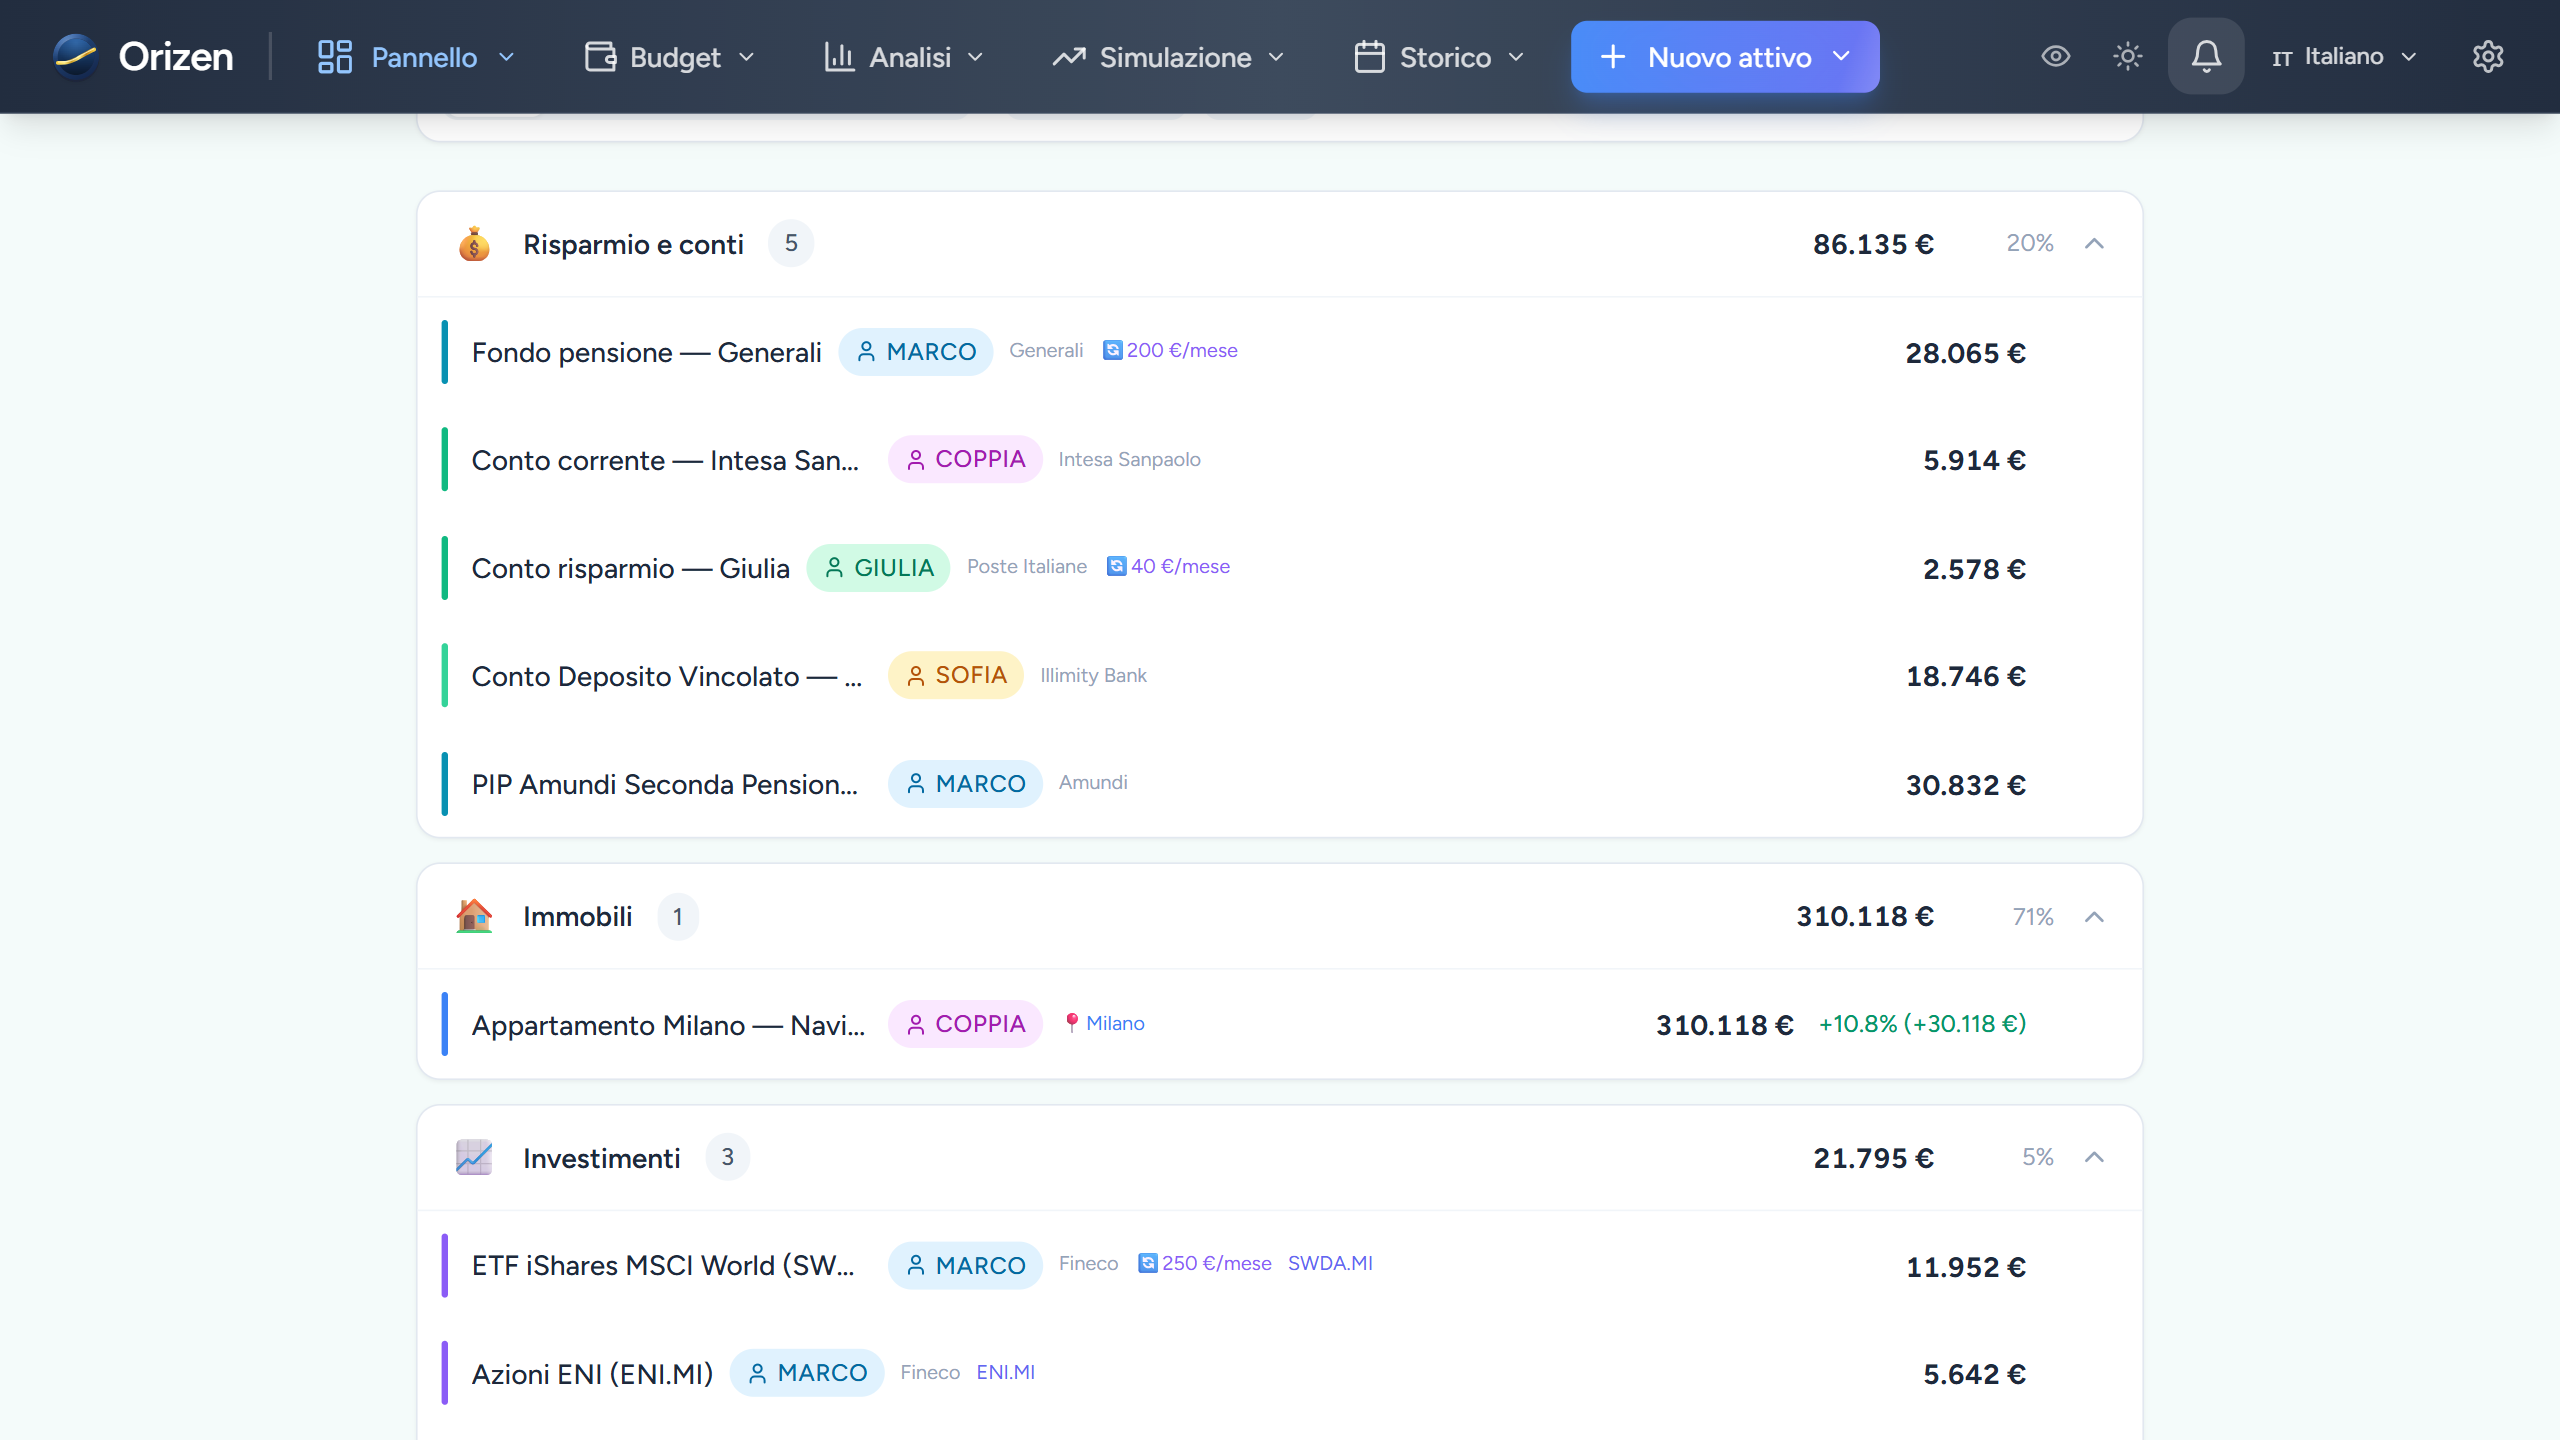
Task: Open the Italiano language dropdown
Action: pos(2343,56)
